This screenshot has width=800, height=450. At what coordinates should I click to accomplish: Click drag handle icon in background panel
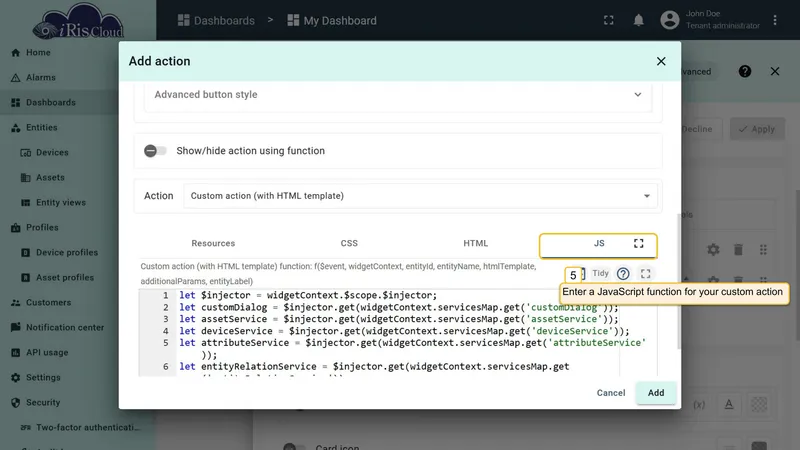(763, 249)
